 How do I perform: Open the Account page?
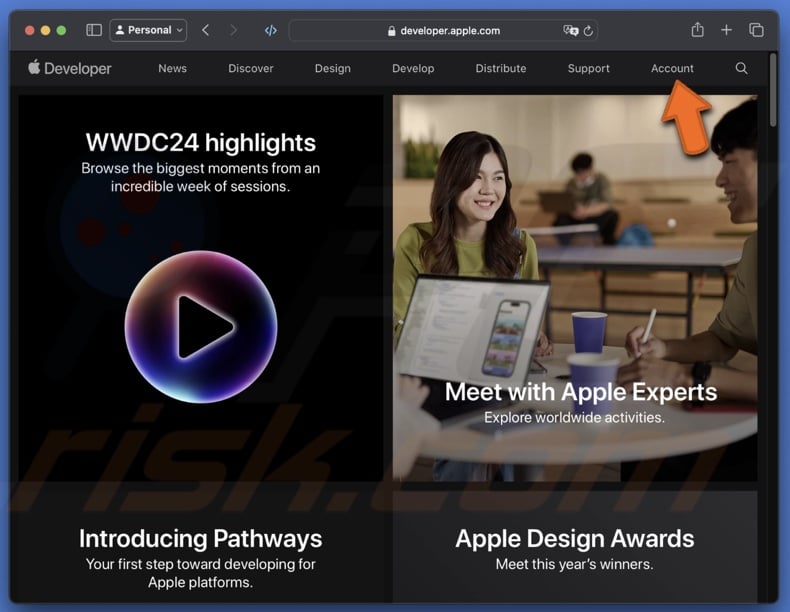672,68
